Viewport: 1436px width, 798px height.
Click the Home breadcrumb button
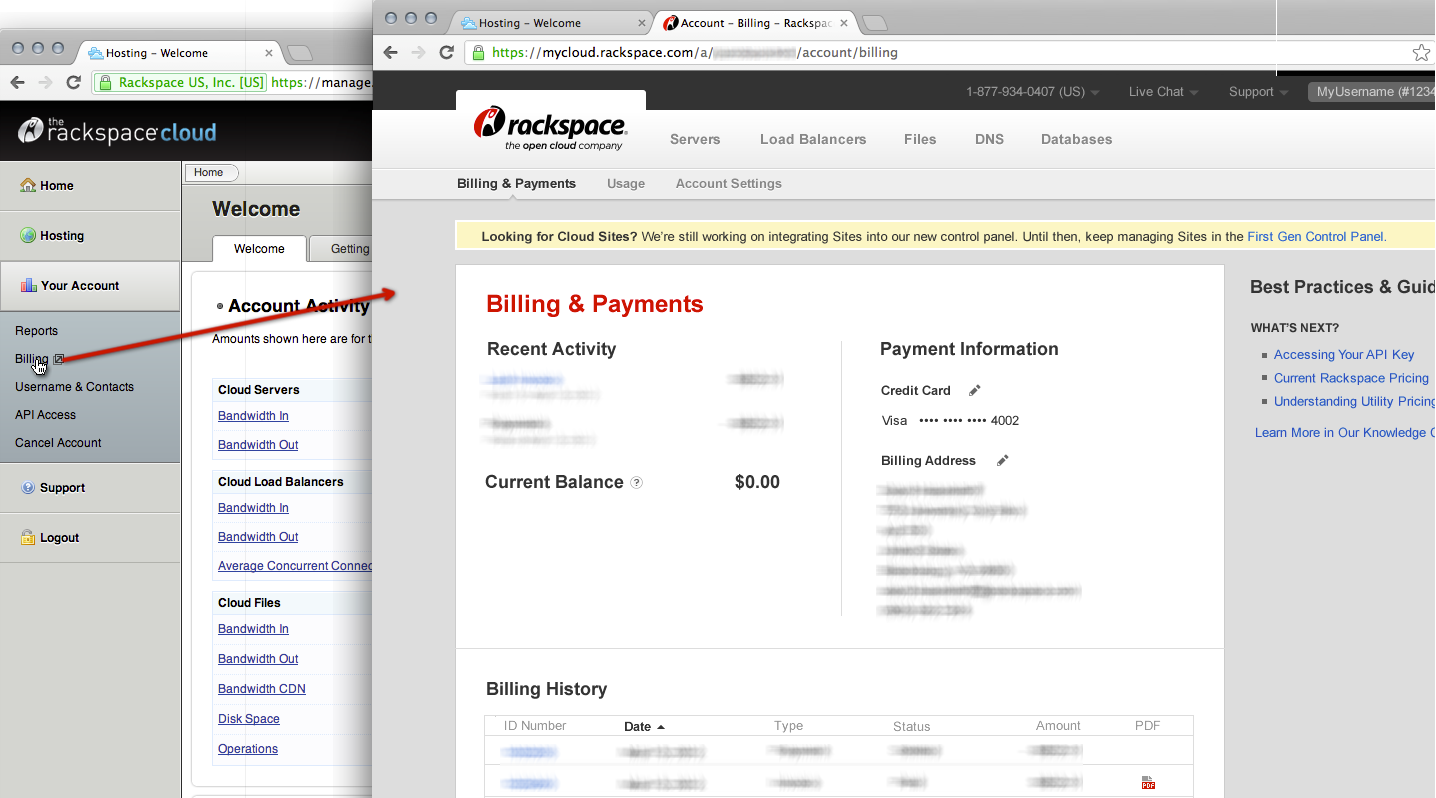coord(211,173)
